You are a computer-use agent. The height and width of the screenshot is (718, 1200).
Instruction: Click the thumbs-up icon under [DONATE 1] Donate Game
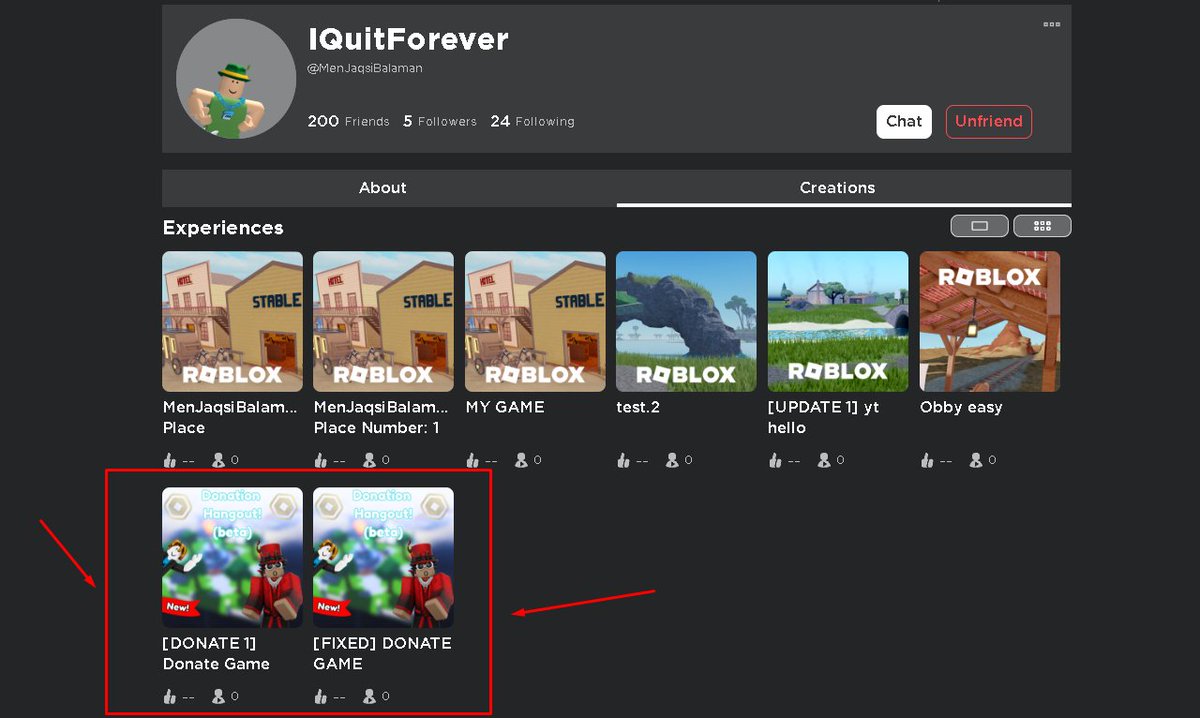[x=169, y=696]
